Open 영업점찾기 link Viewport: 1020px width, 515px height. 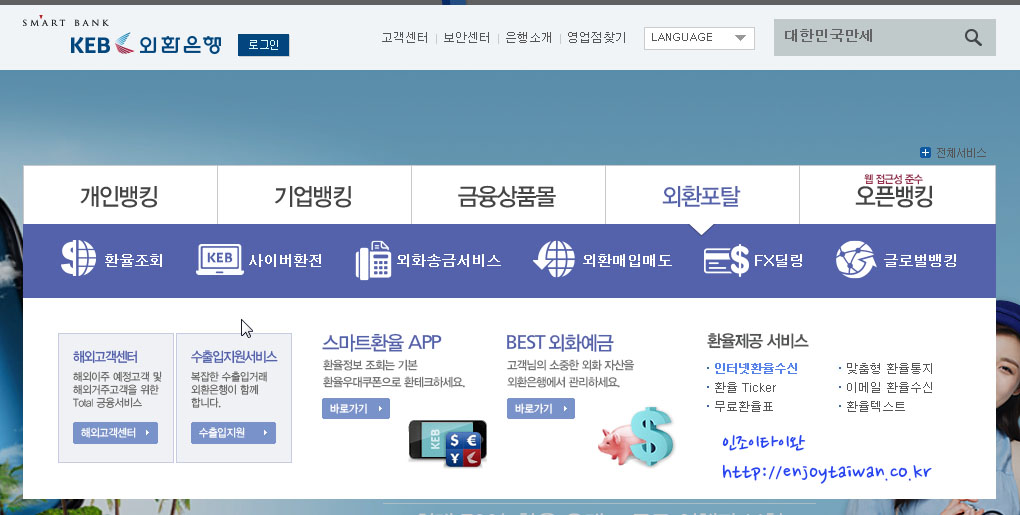(x=597, y=38)
